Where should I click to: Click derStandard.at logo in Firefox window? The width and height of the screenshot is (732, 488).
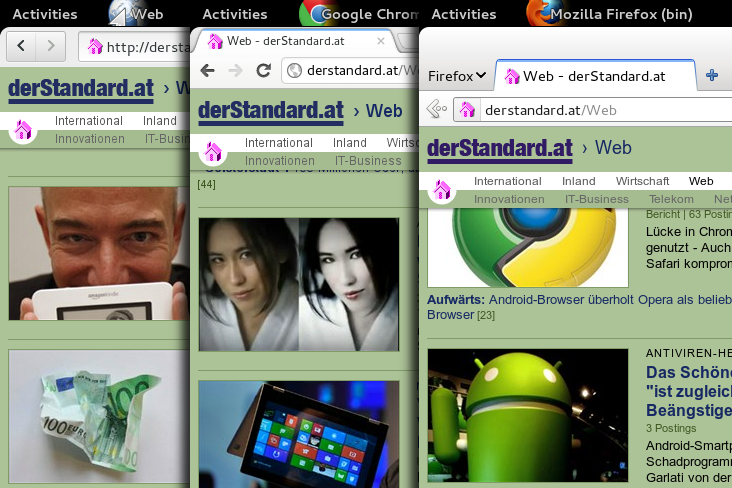500,149
